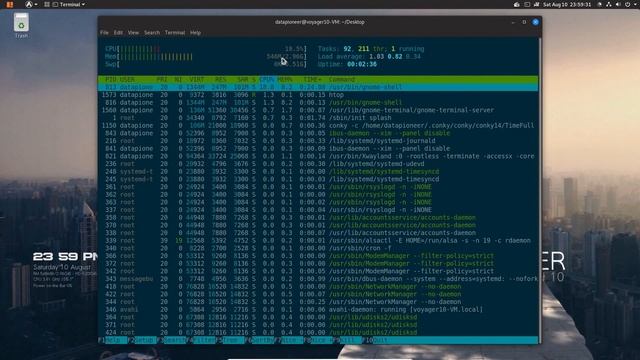Select the PID 342 ModemManager row
Image resolution: width=640 pixels, height=360 pixels.
pyautogui.click(x=318, y=271)
